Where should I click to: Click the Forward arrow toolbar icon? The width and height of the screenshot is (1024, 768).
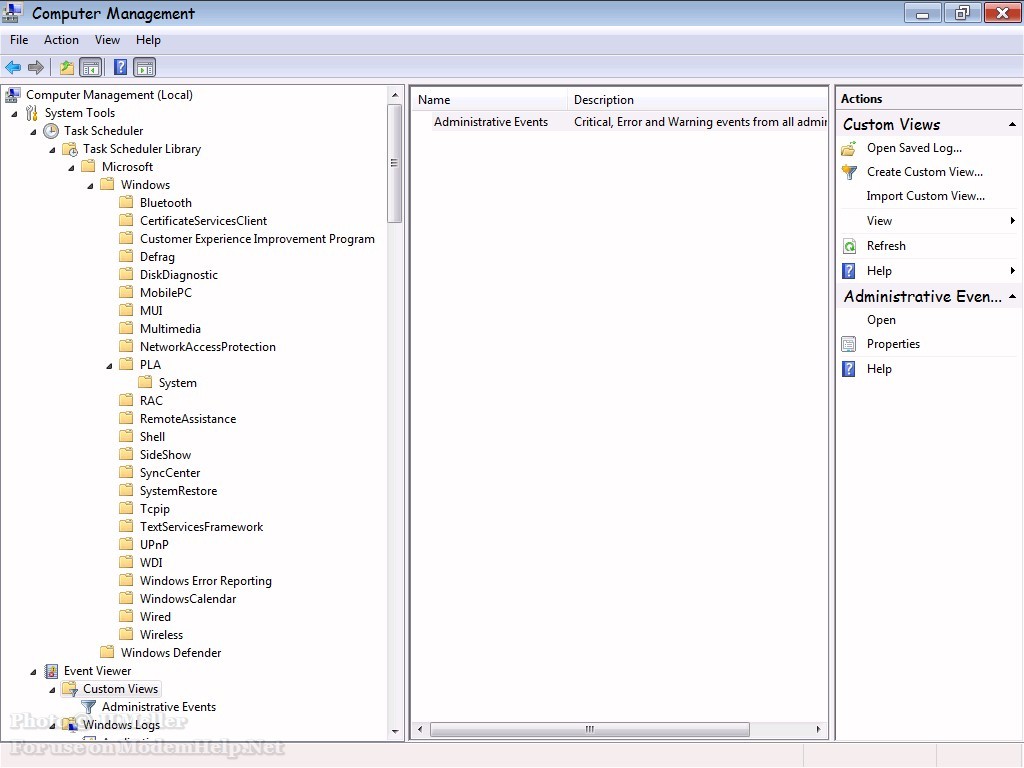(36, 67)
